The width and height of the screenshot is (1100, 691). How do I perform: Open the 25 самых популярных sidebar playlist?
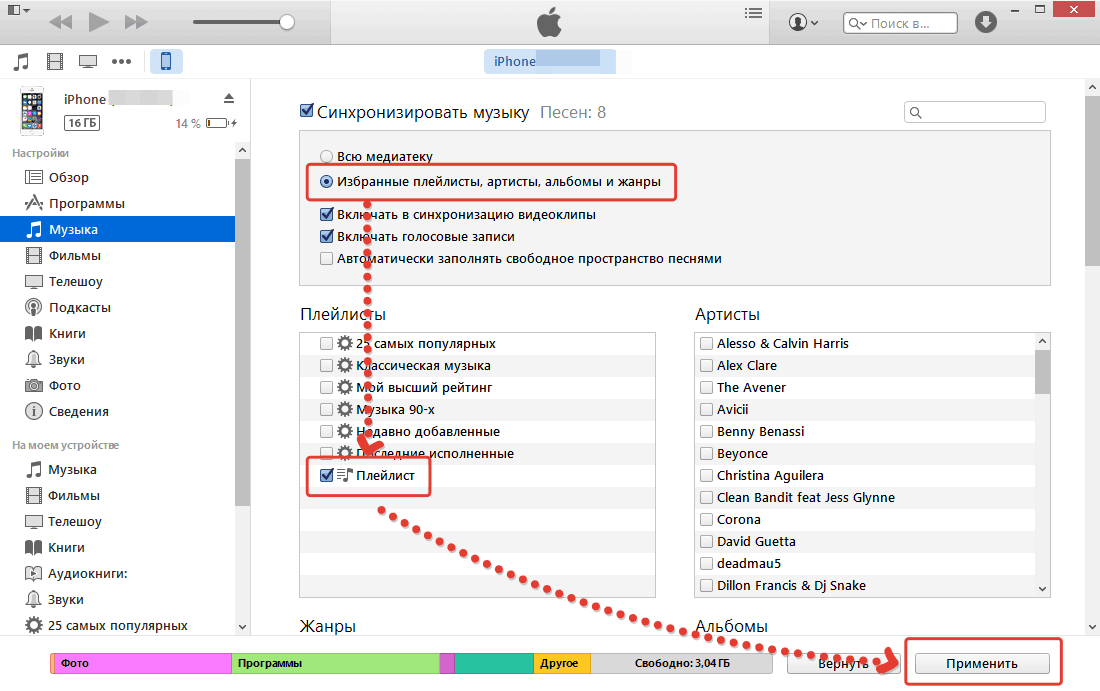click(118, 625)
